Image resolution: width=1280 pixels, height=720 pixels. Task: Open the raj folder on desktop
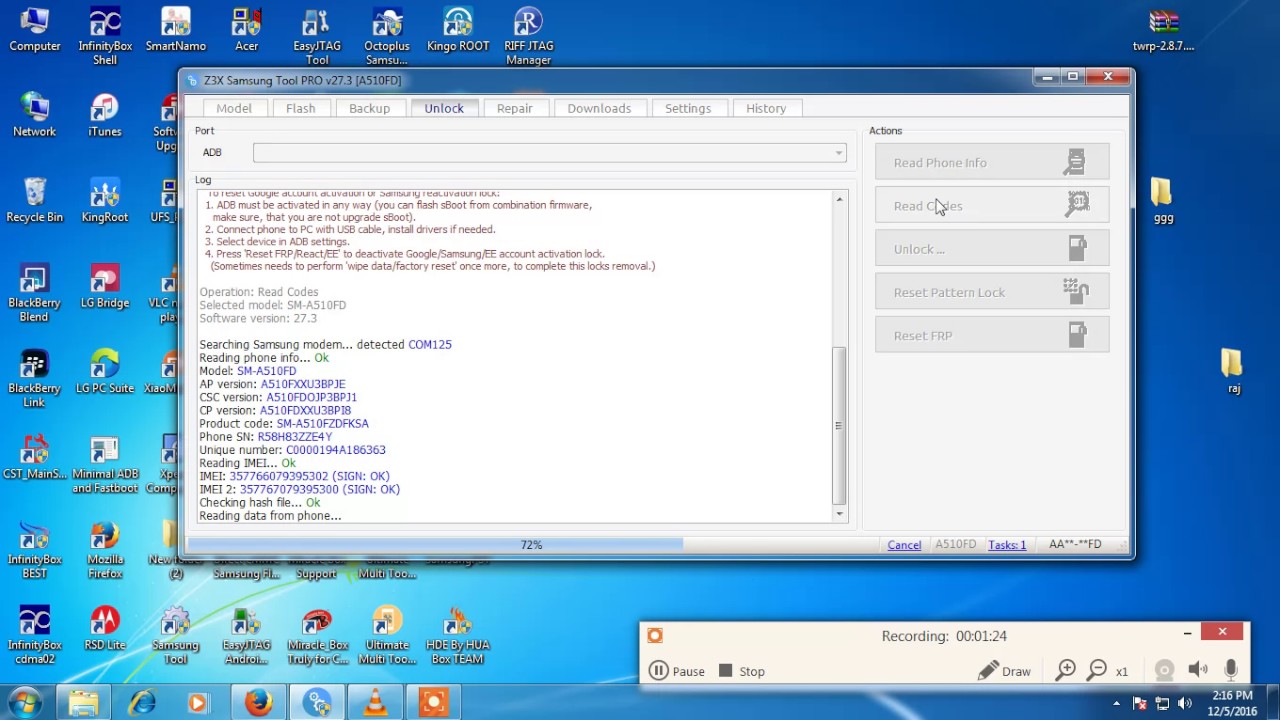pyautogui.click(x=1233, y=372)
